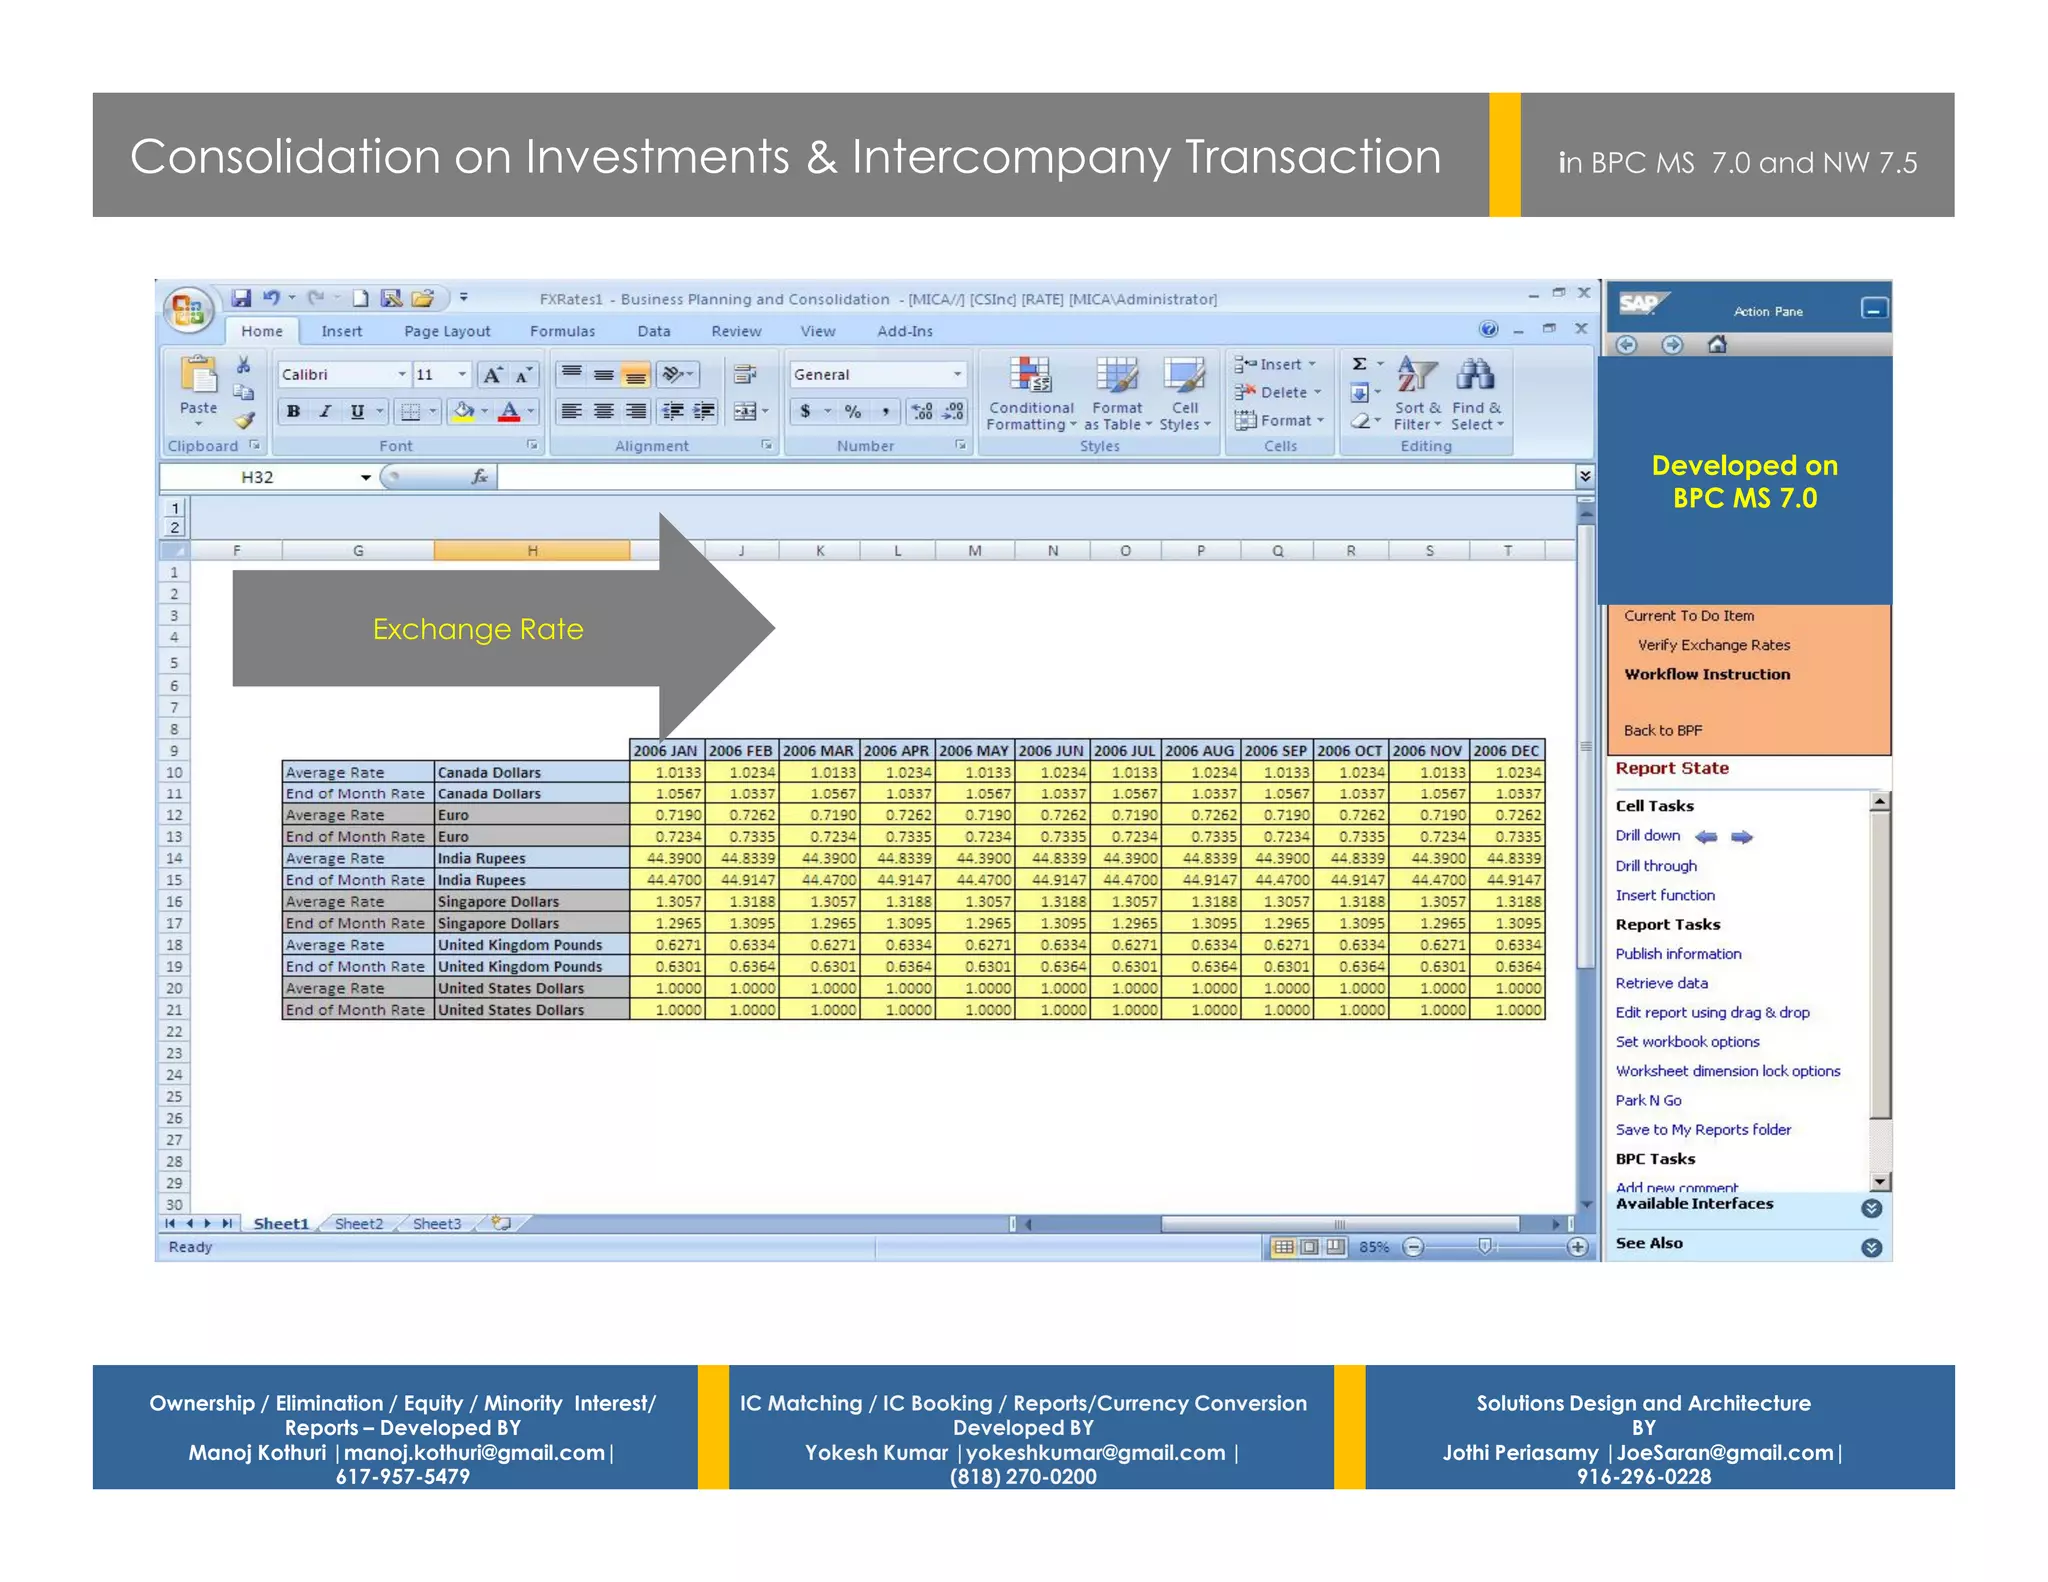The height and width of the screenshot is (1582, 2048).
Task: Click the Cut scissors icon
Action: pyautogui.click(x=243, y=365)
